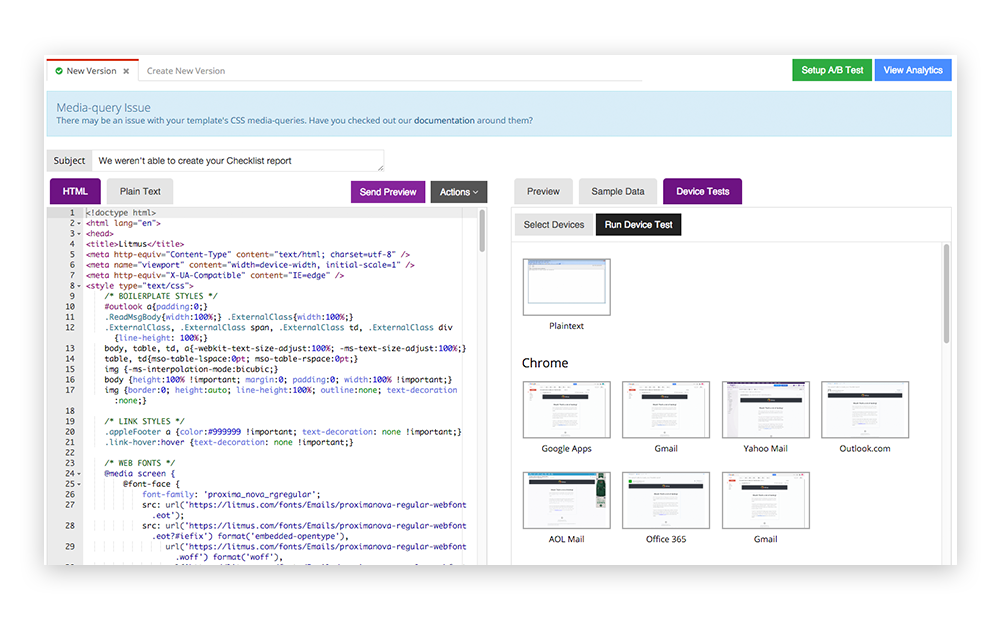Image resolution: width=1000 pixels, height=619 pixels.
Task: Click the '#outlook a{padding:0;}' code line
Action: click(156, 307)
